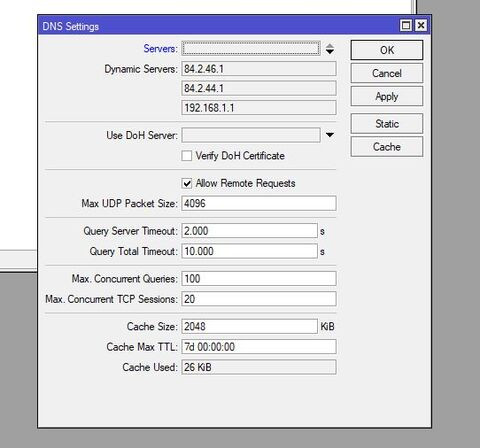This screenshot has width=480, height=448.
Task: Click the OK button
Action: [387, 50]
